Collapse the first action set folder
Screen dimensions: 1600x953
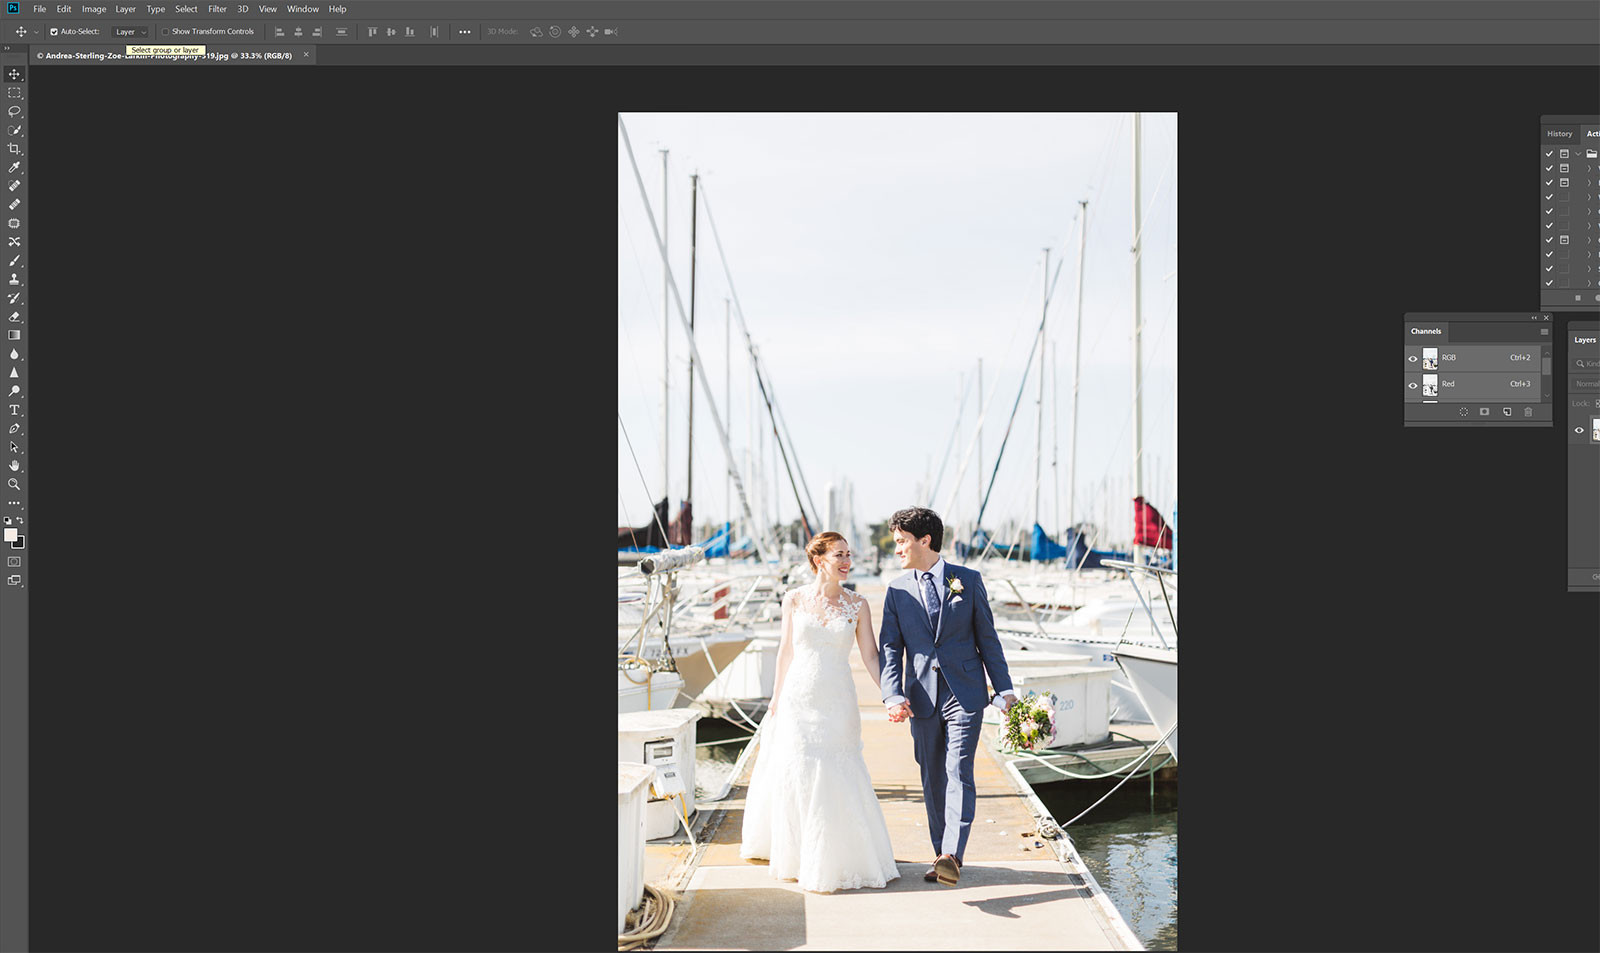(x=1579, y=154)
